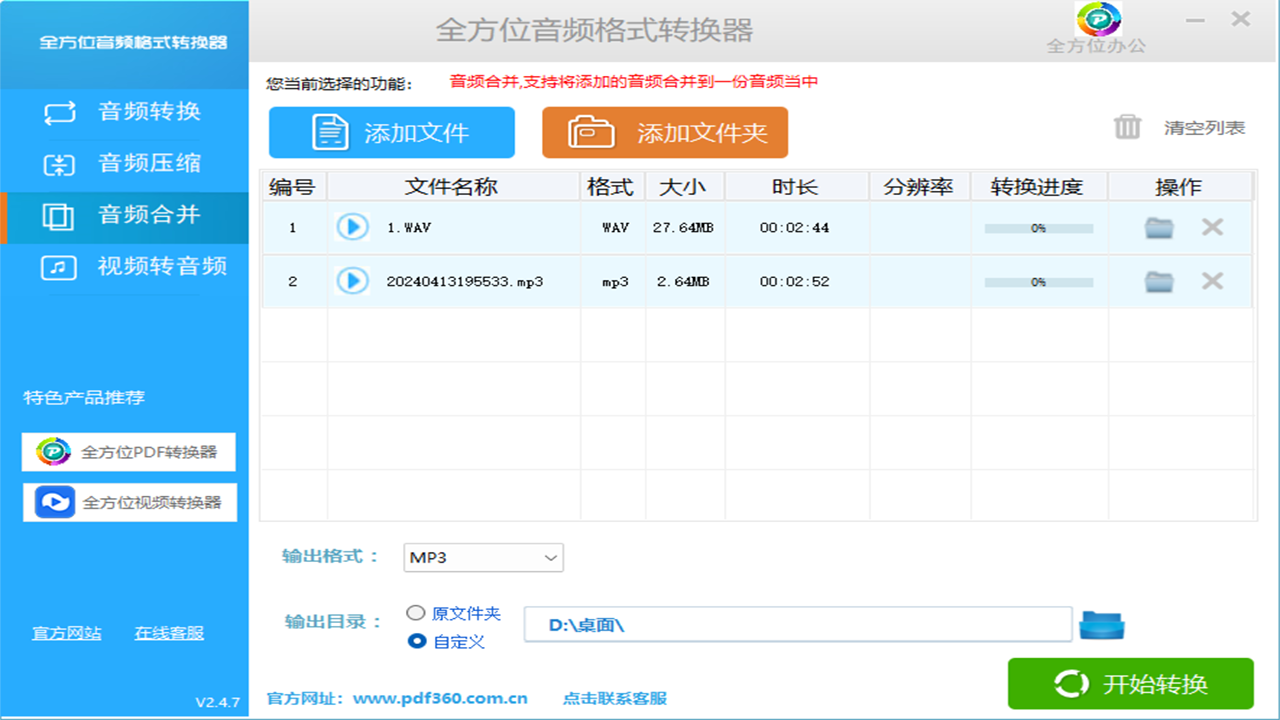Click the 添加文件 button

click(x=392, y=133)
